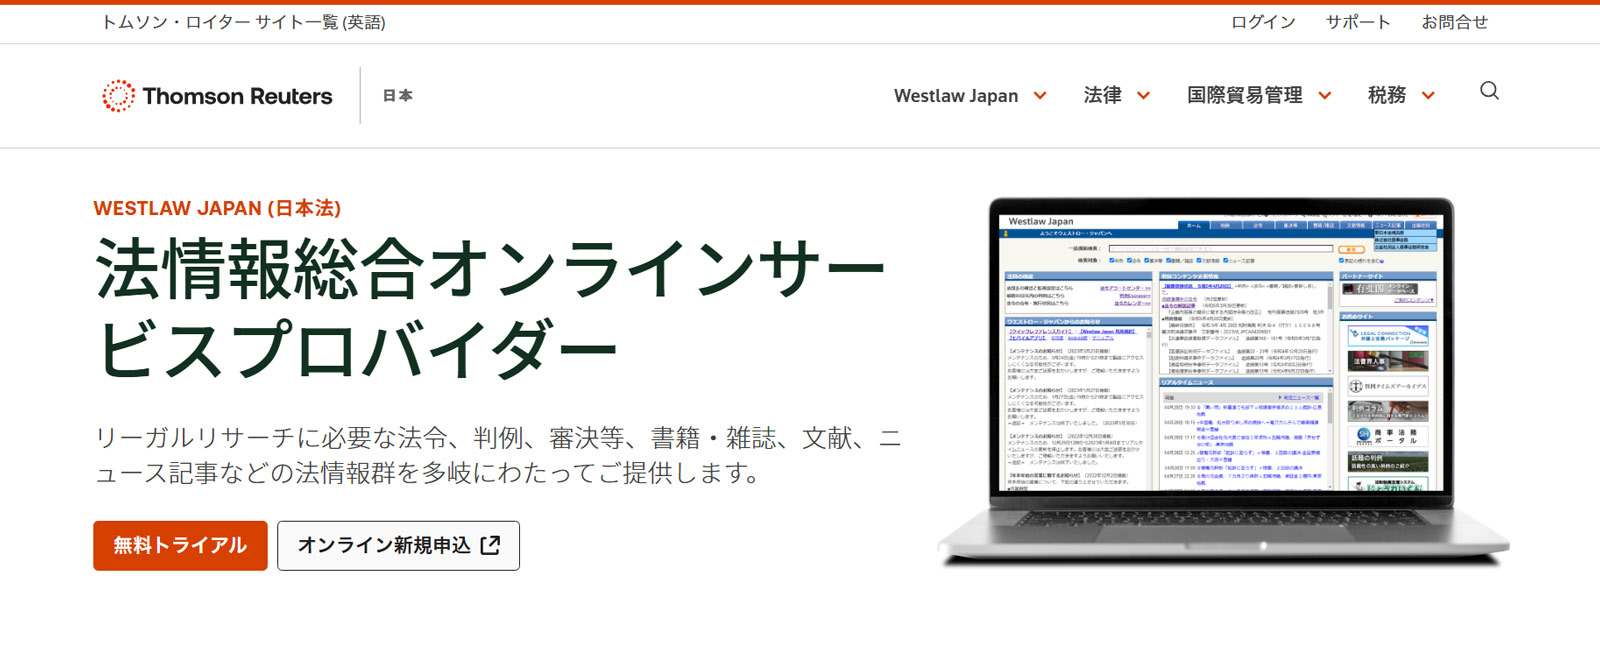The width and height of the screenshot is (1600, 650).
Task: Open トムソン・ロイター サイト一覧 (英語) link
Action: tap(243, 22)
